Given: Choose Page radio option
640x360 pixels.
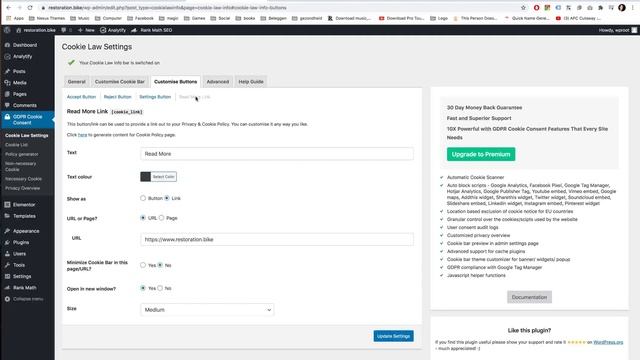Looking at the screenshot, I should point(162,218).
